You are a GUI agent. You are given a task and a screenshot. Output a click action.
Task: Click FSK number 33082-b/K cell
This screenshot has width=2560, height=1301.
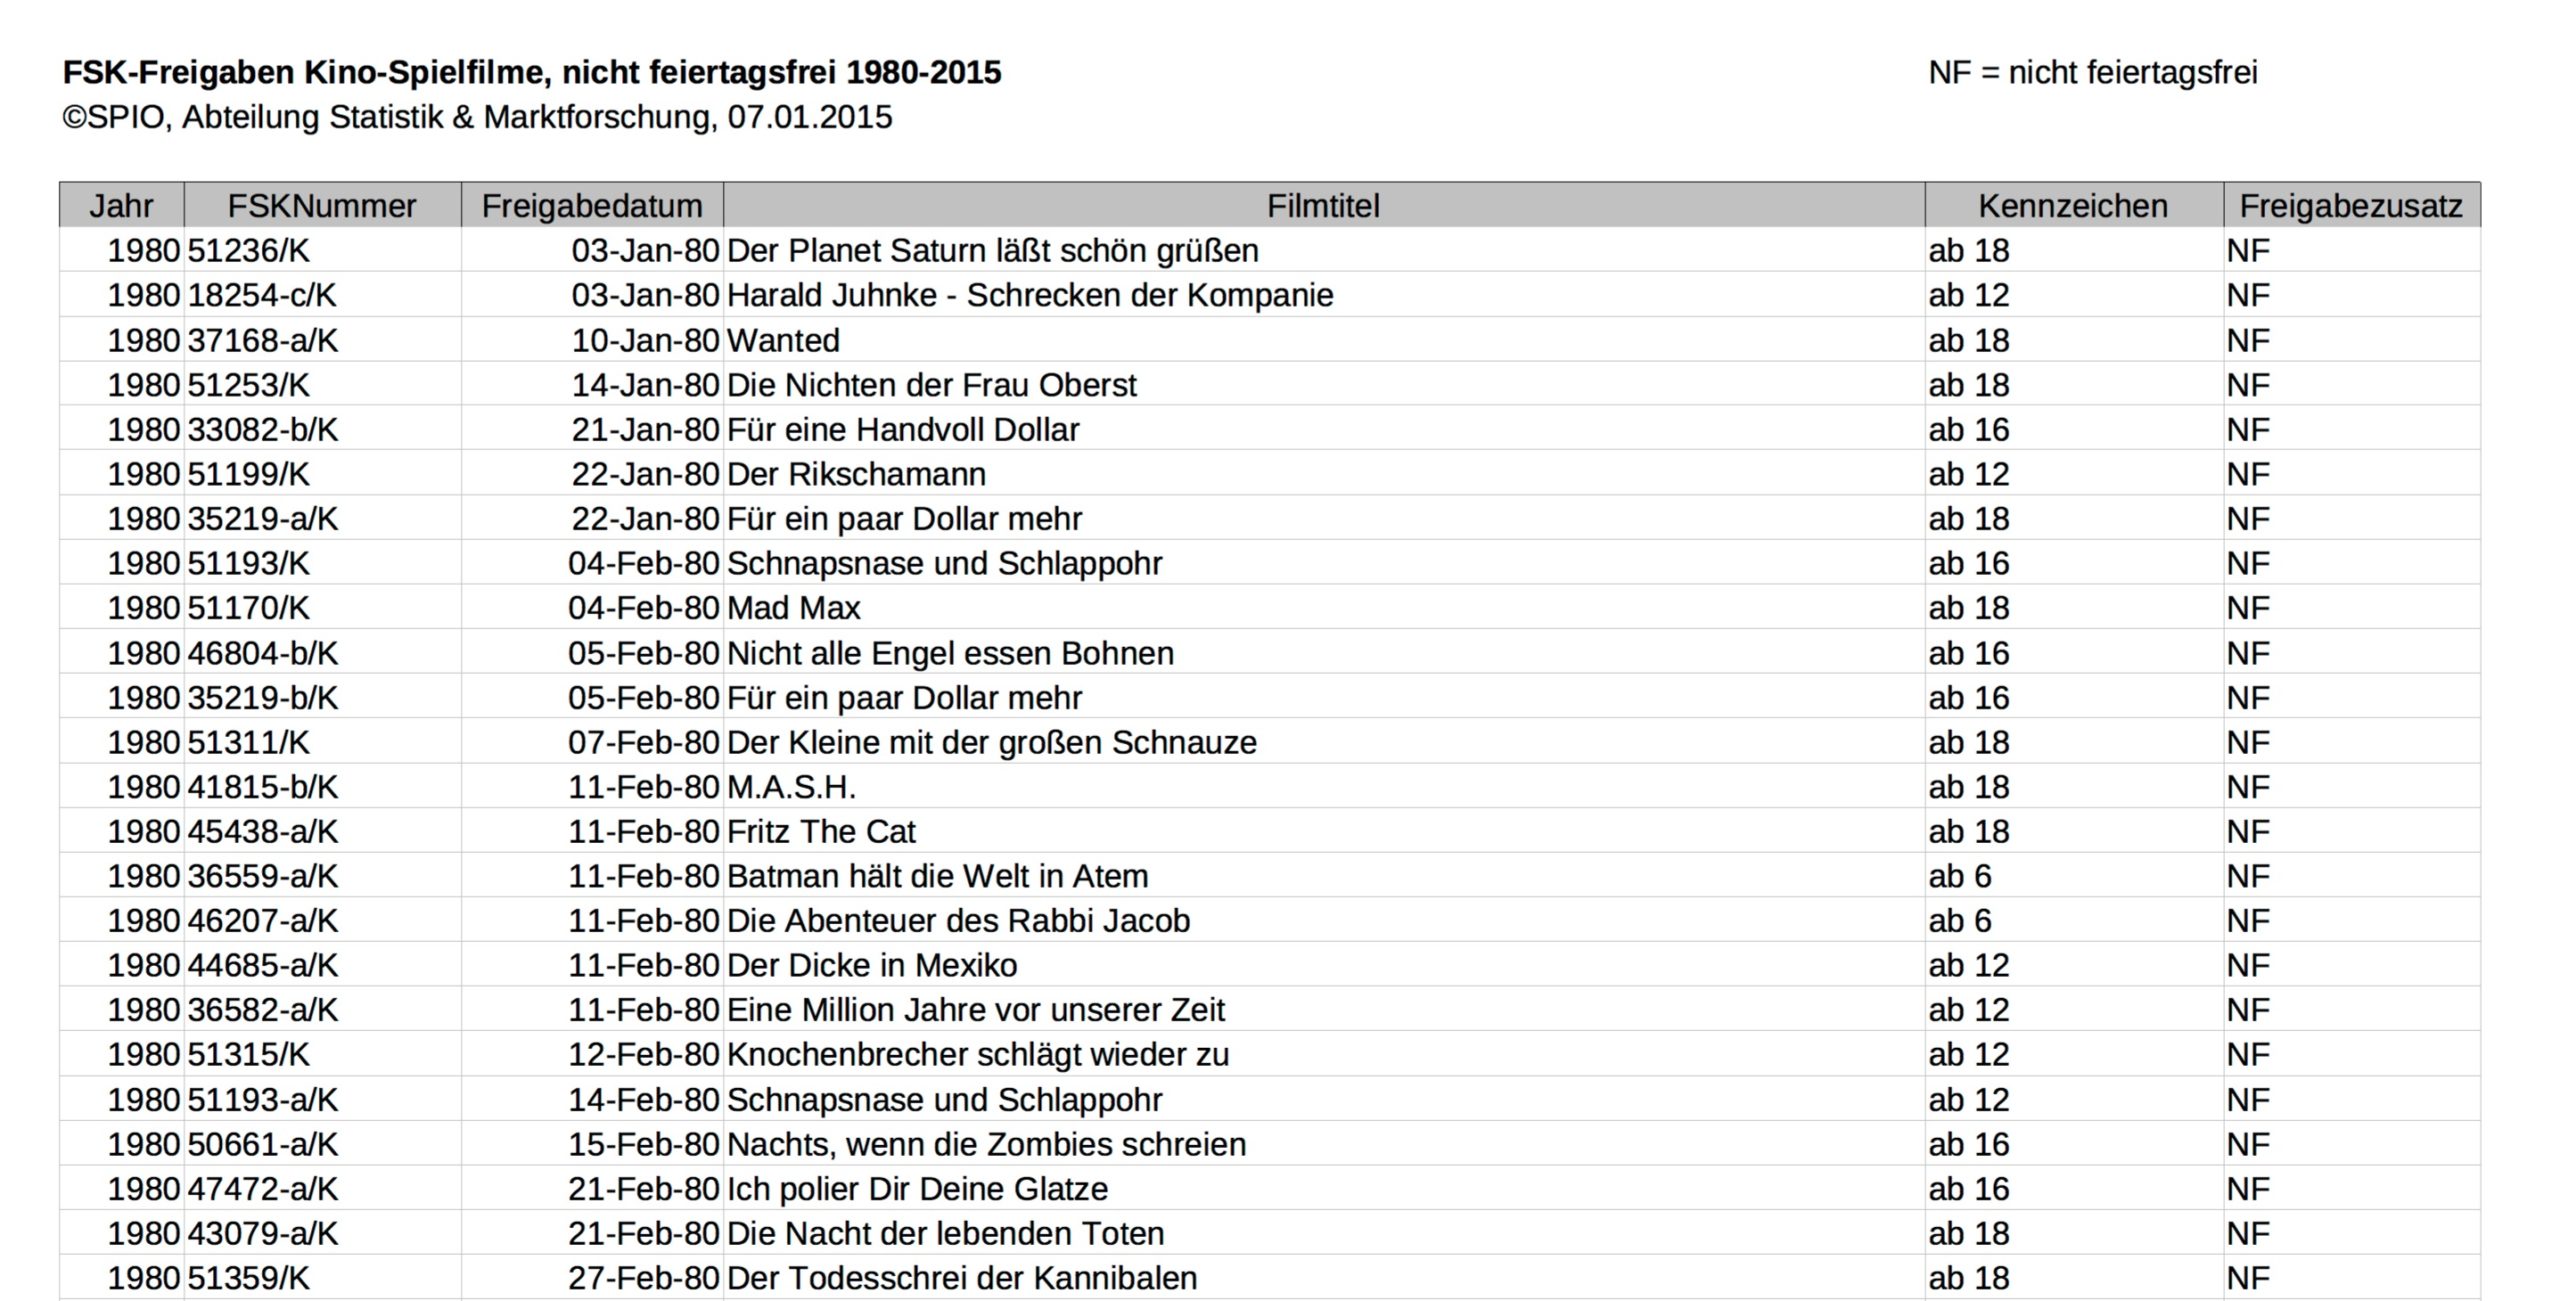tap(263, 430)
